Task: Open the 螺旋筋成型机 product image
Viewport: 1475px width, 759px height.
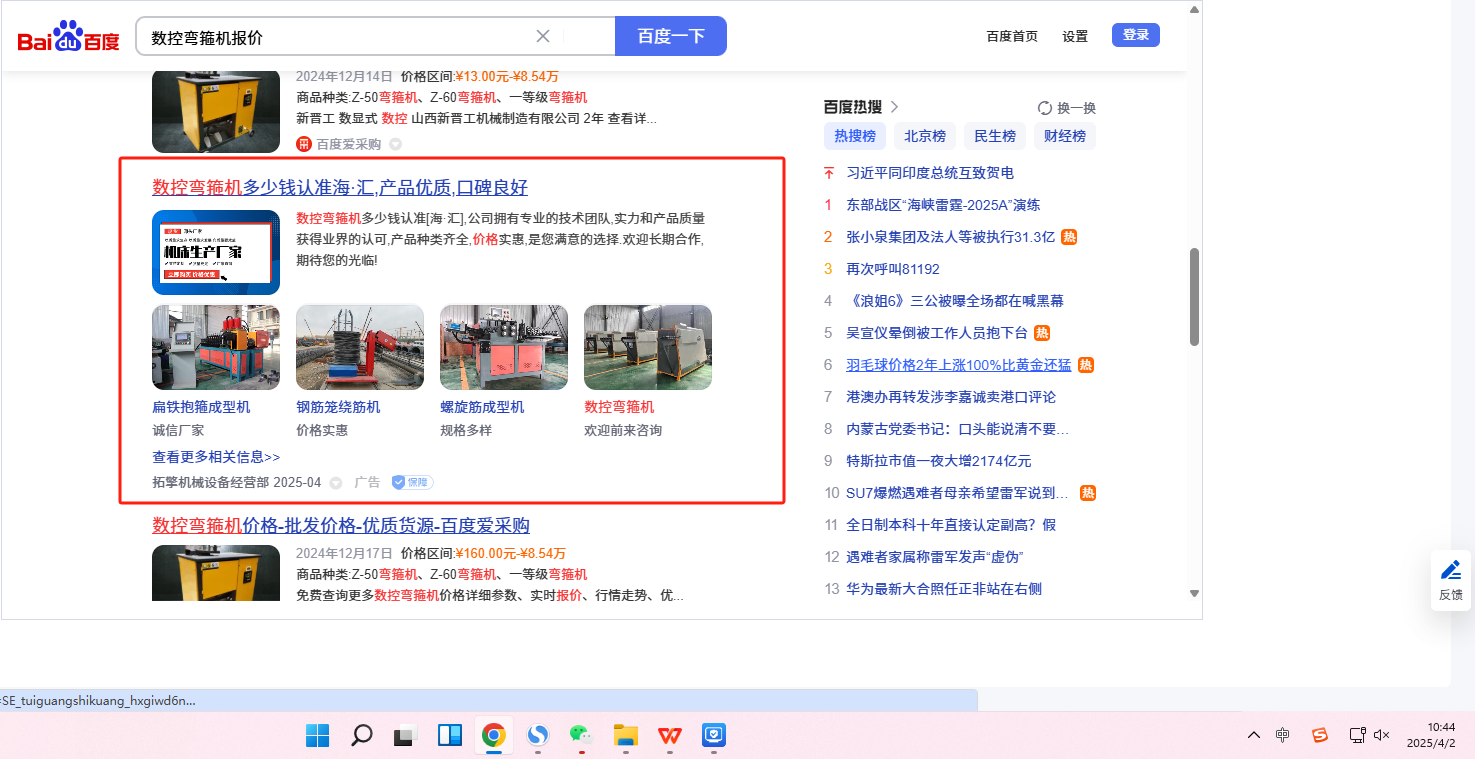Action: click(504, 347)
